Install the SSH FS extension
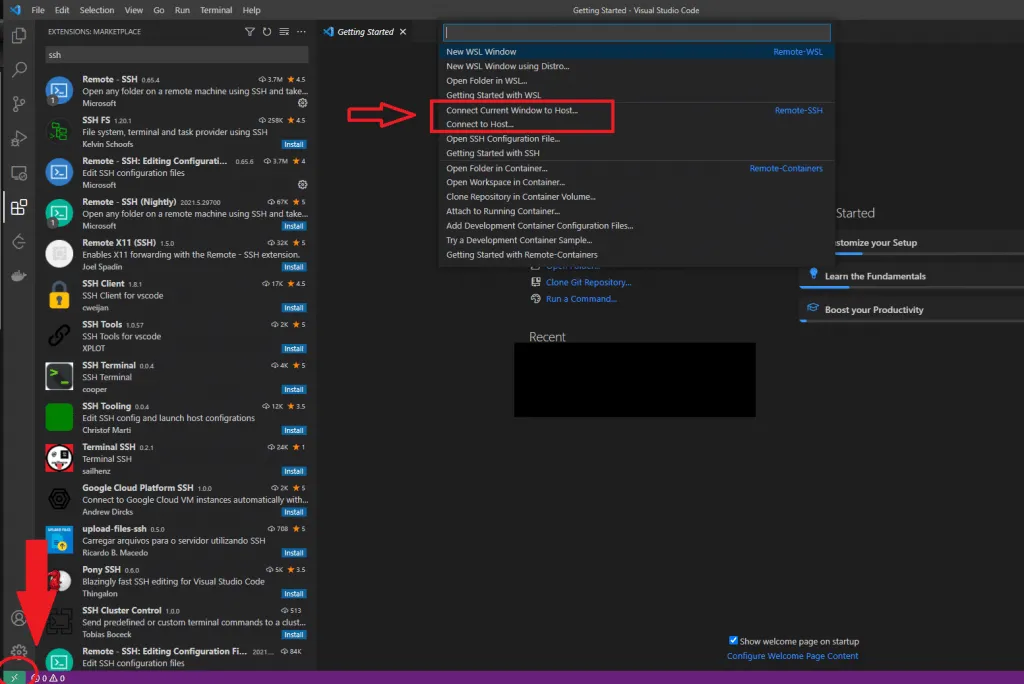This screenshot has width=1024, height=684. tap(294, 144)
